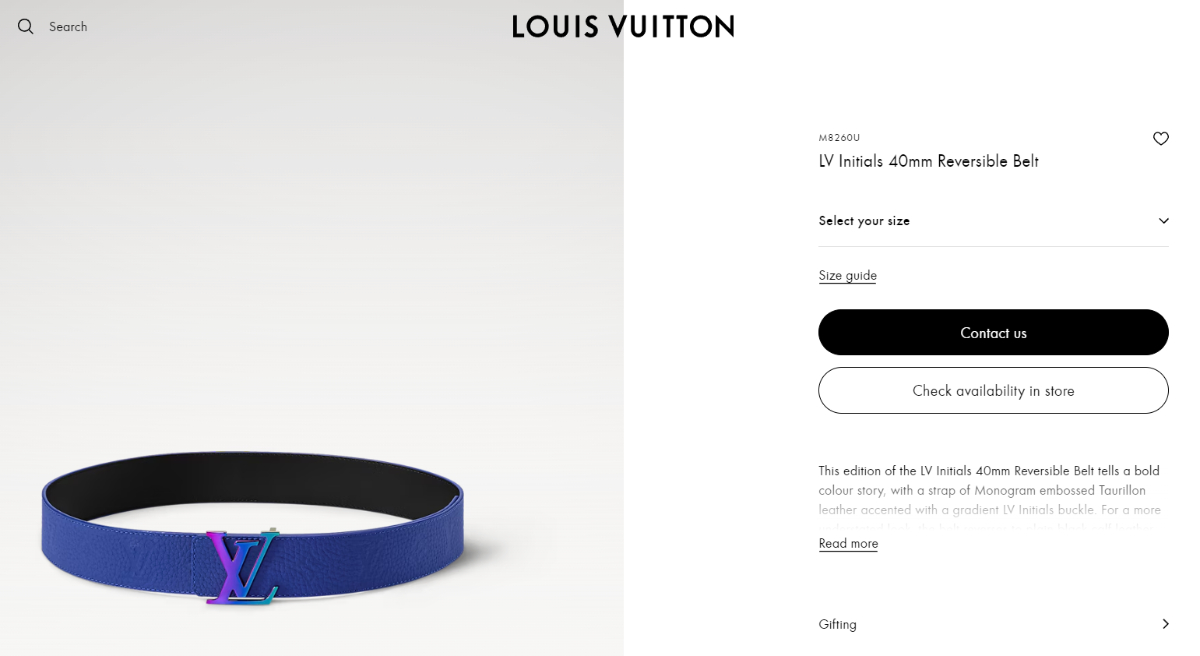This screenshot has width=1200, height=656.
Task: Click the Contact us button
Action: (x=993, y=332)
